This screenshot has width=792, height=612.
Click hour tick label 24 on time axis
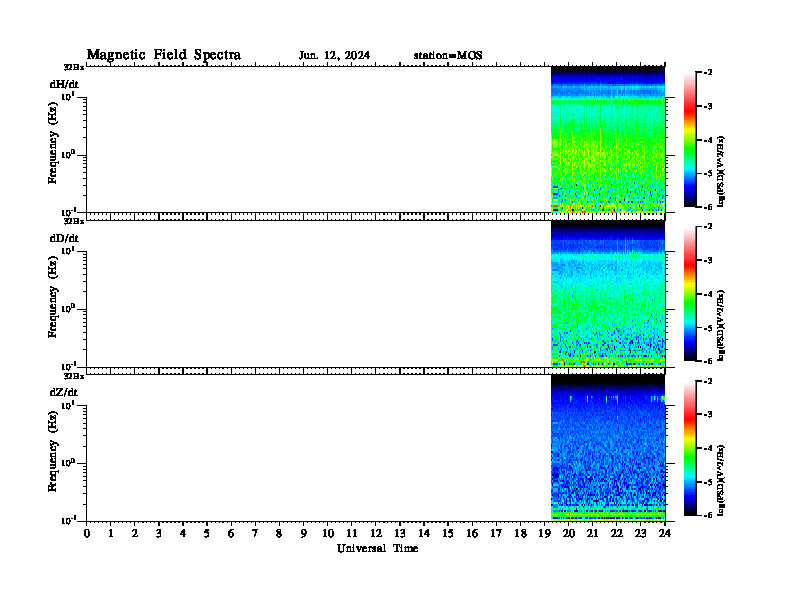pos(665,533)
